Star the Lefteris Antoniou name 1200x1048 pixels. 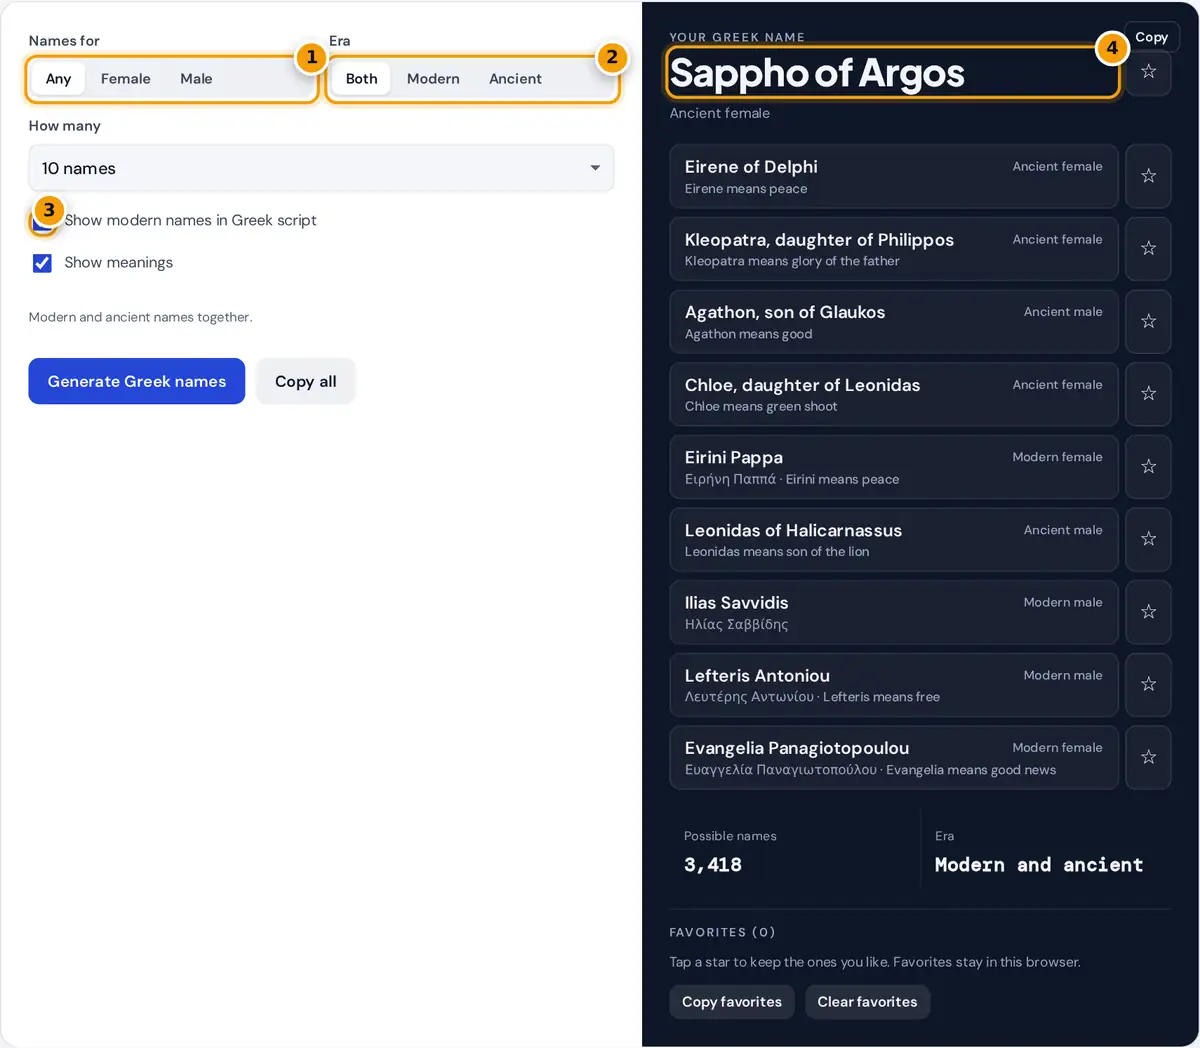pyautogui.click(x=1148, y=684)
